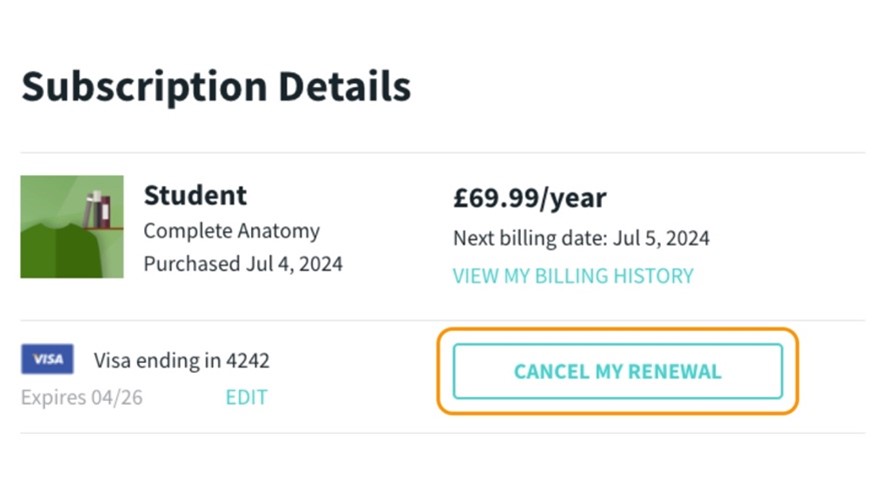The image size is (886, 480).
Task: Click the Subscription Details heading
Action: point(216,87)
